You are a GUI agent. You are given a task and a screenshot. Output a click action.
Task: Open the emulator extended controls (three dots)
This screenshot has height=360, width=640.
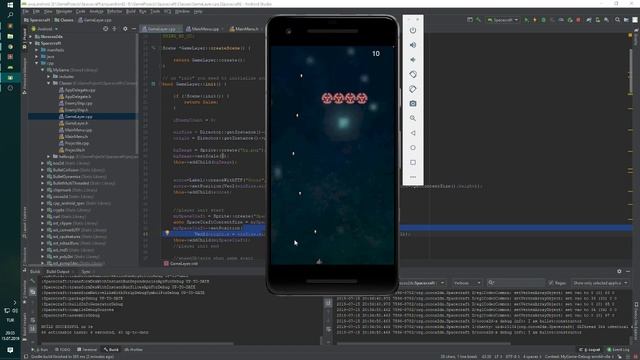(413, 177)
